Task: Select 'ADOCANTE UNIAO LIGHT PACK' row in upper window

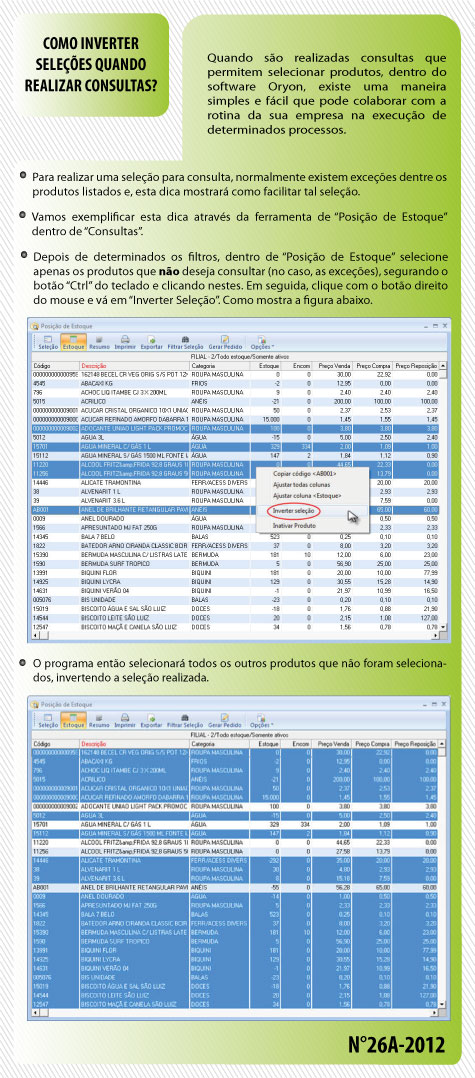Action: [236, 428]
